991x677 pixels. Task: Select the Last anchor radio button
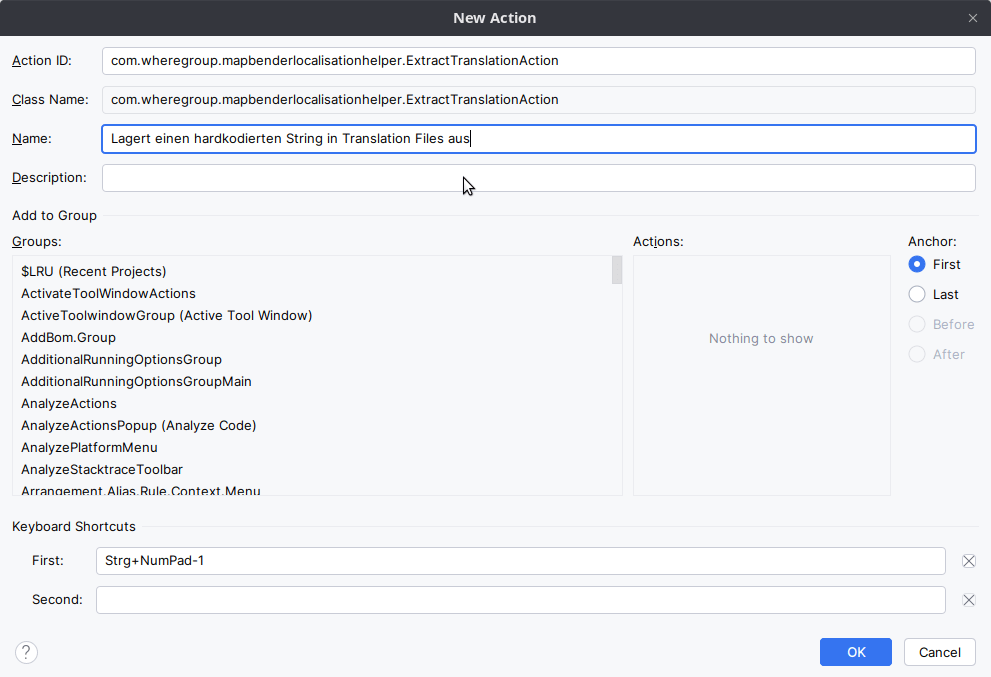[917, 295]
